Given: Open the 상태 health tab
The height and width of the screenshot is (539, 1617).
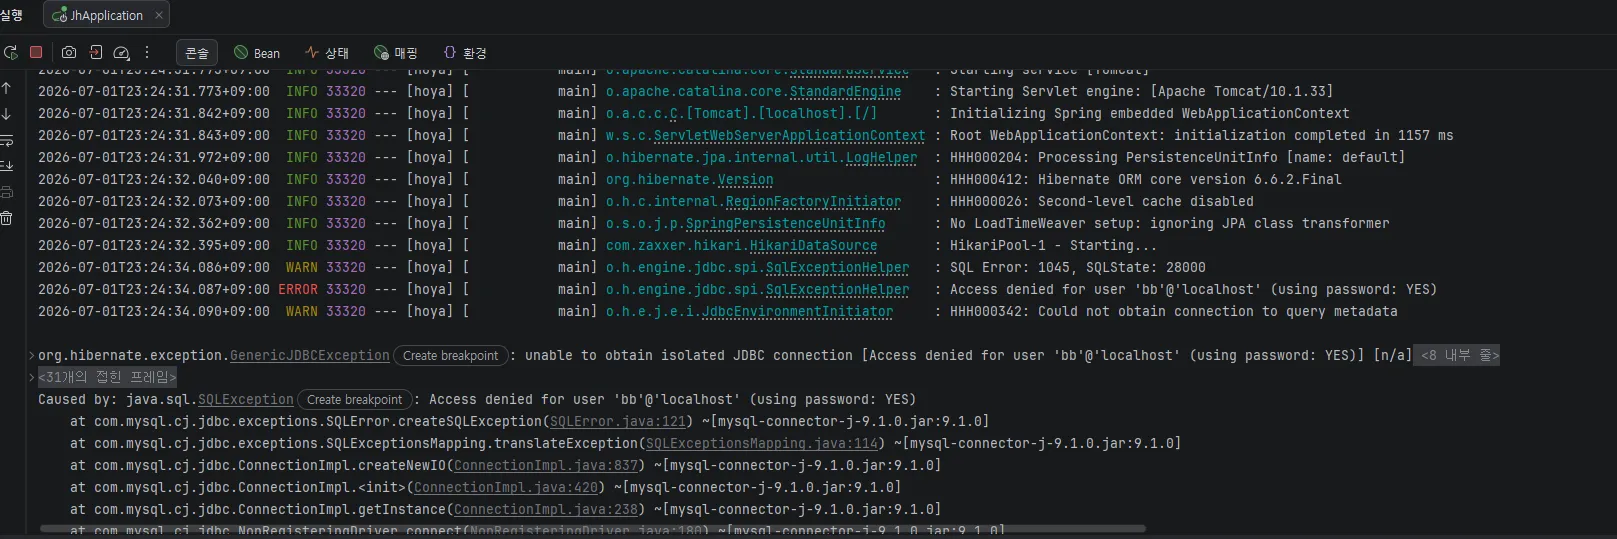Looking at the screenshot, I should [327, 53].
